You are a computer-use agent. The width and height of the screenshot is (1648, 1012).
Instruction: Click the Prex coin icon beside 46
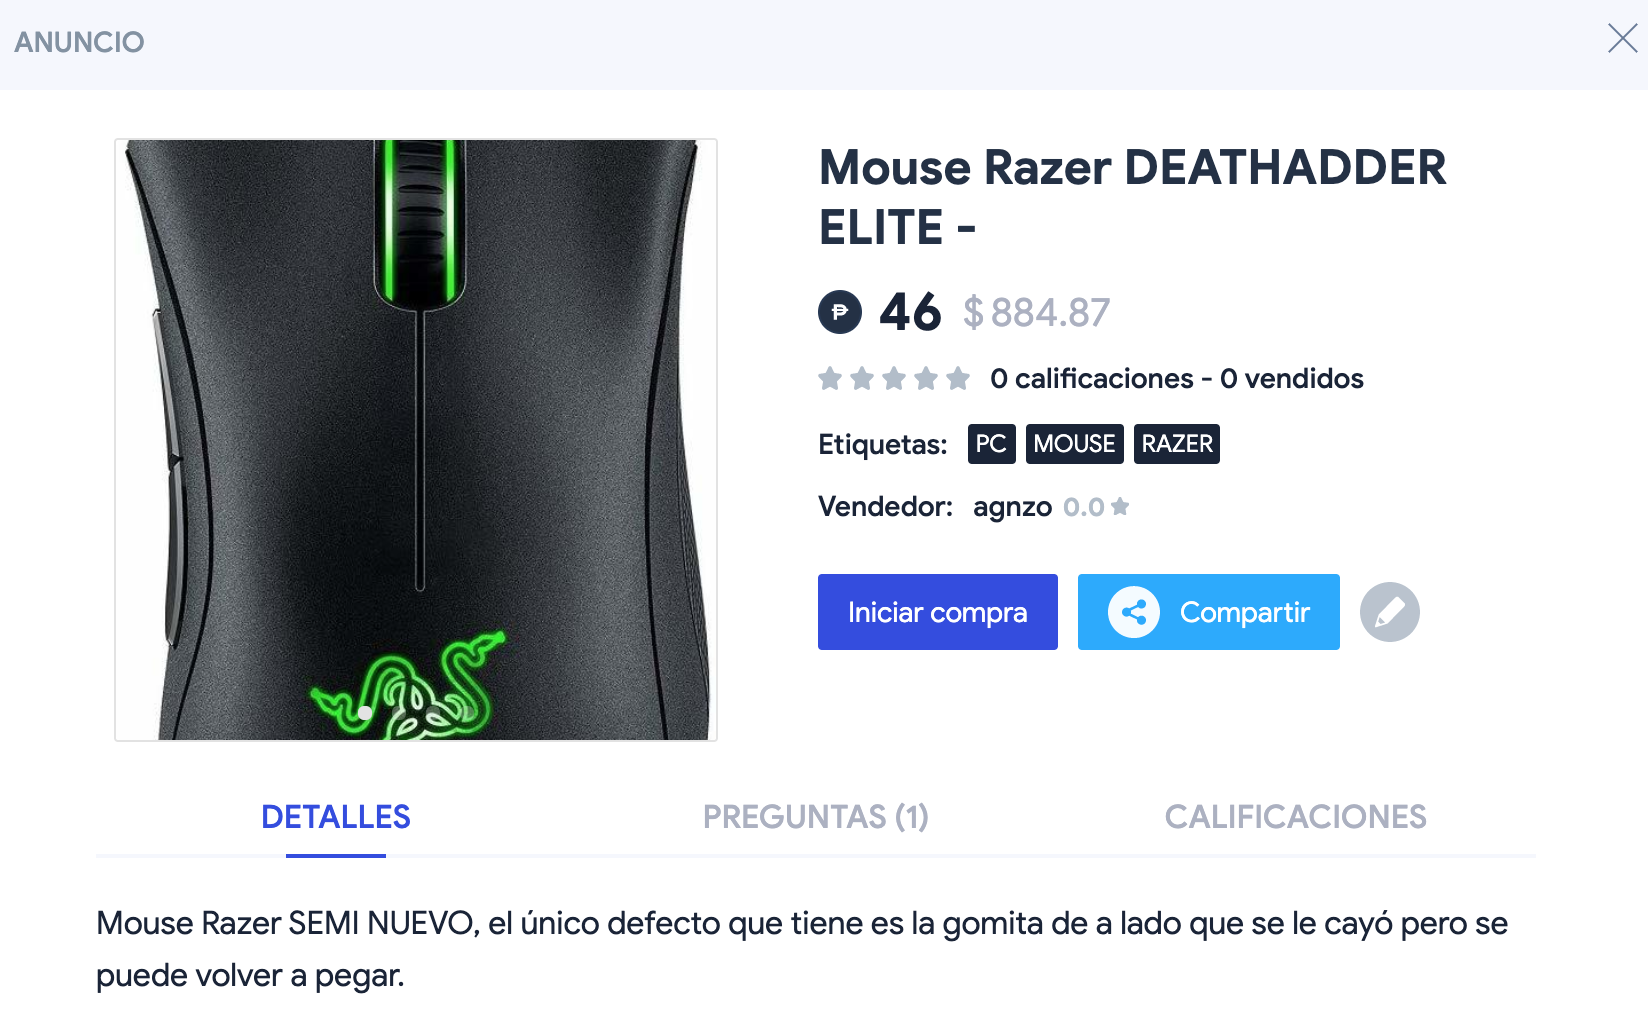tap(840, 312)
